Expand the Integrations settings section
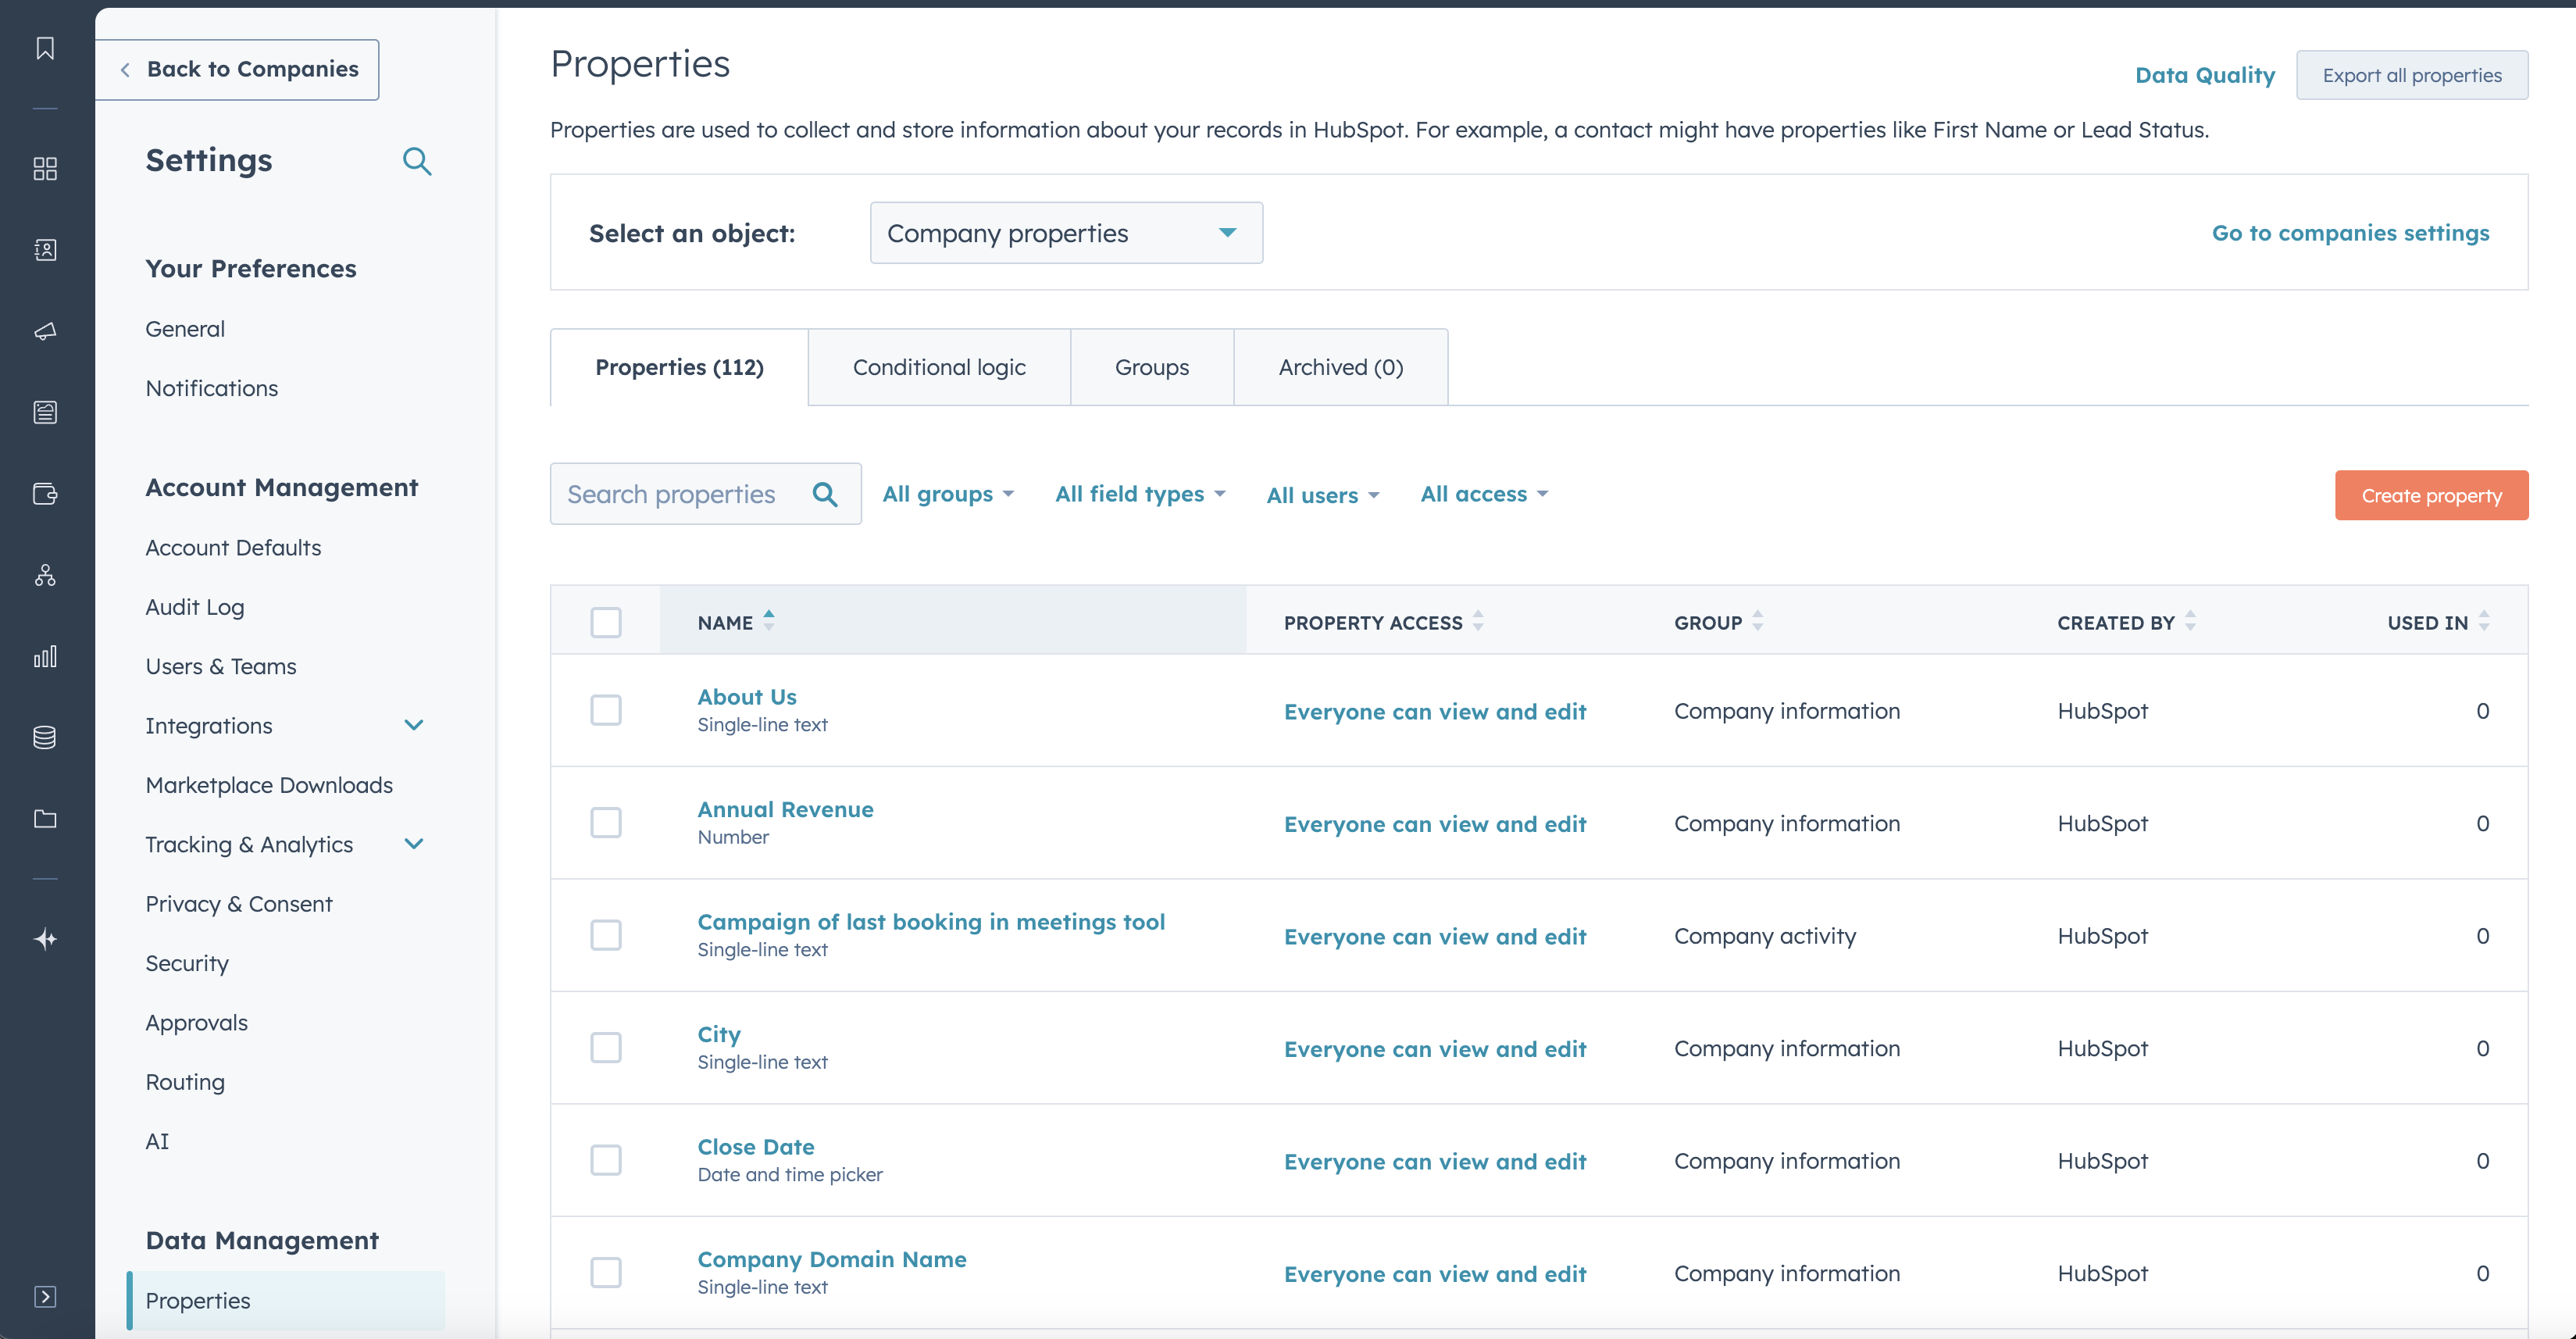This screenshot has width=2576, height=1339. (x=413, y=725)
